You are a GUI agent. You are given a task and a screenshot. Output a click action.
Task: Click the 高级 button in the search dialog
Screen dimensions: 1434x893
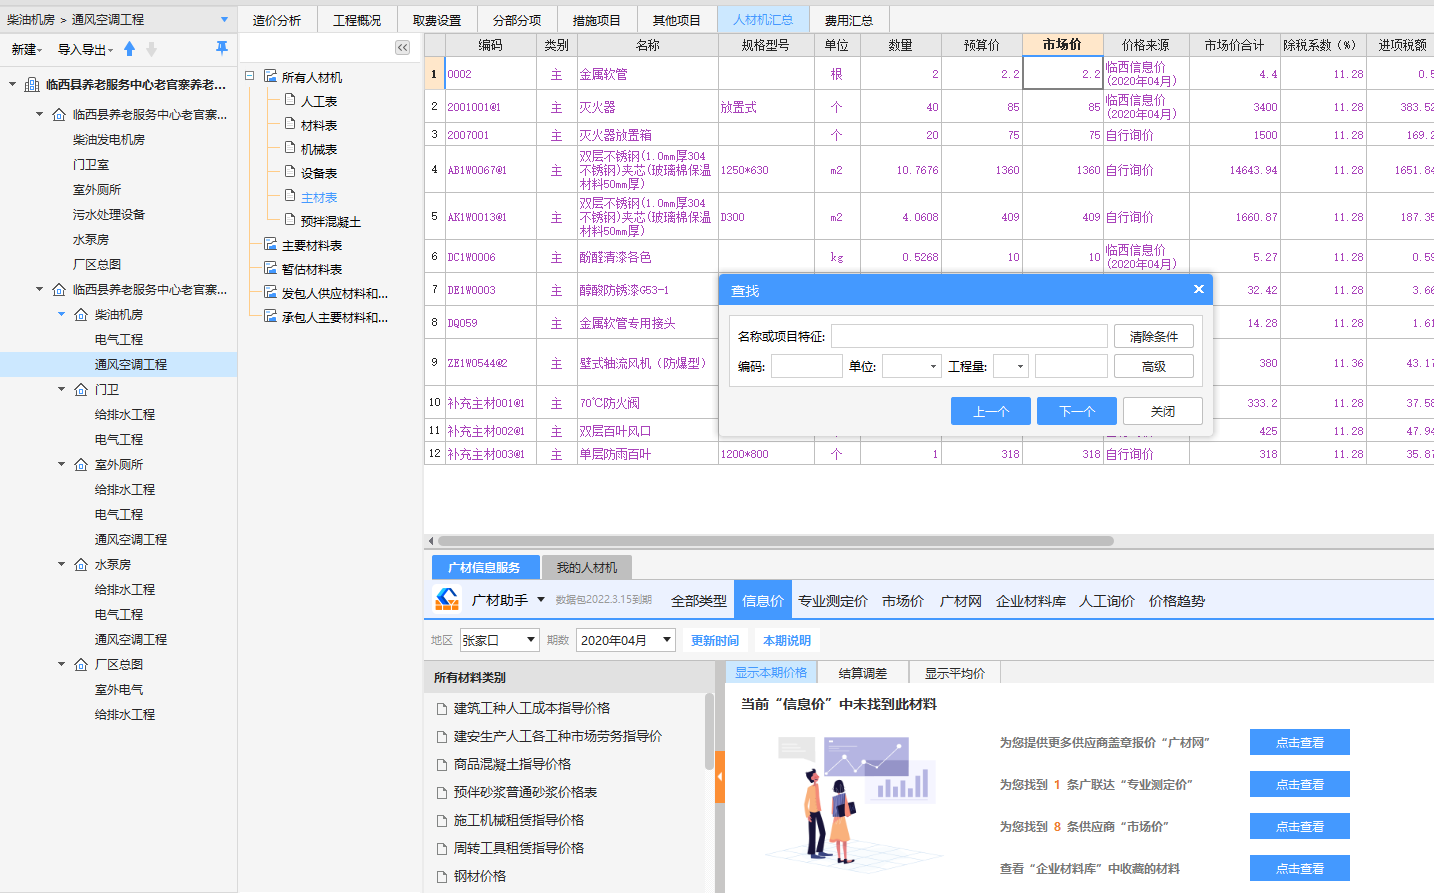point(1154,366)
